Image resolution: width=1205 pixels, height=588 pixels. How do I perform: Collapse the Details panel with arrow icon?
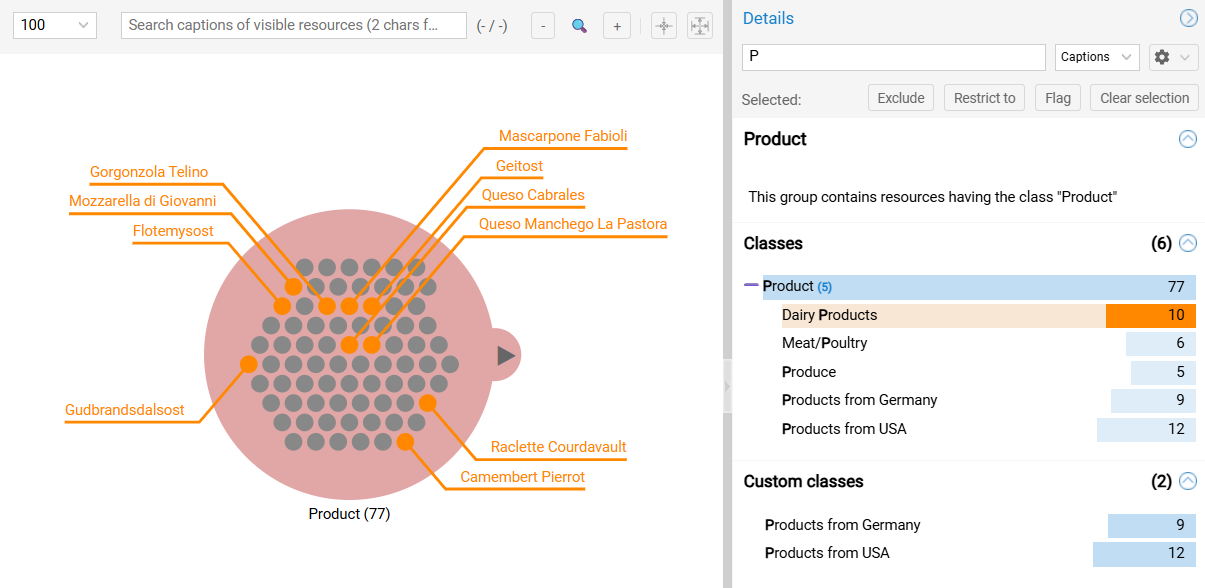tap(1188, 18)
